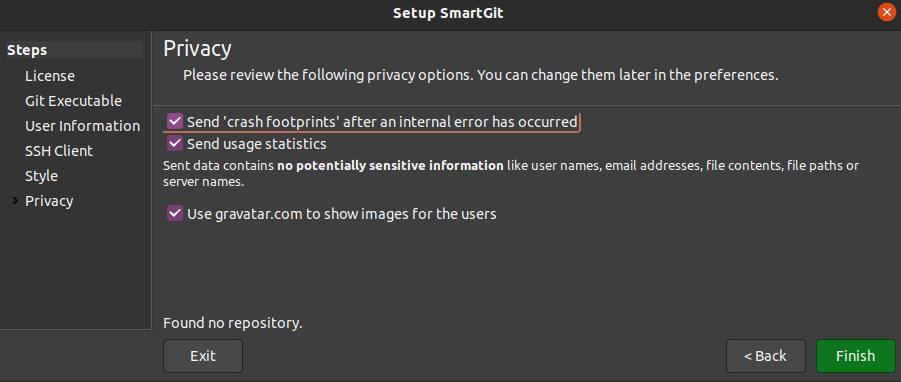Uncheck the crash footprints checkbox
This screenshot has width=901, height=382.
[175, 122]
